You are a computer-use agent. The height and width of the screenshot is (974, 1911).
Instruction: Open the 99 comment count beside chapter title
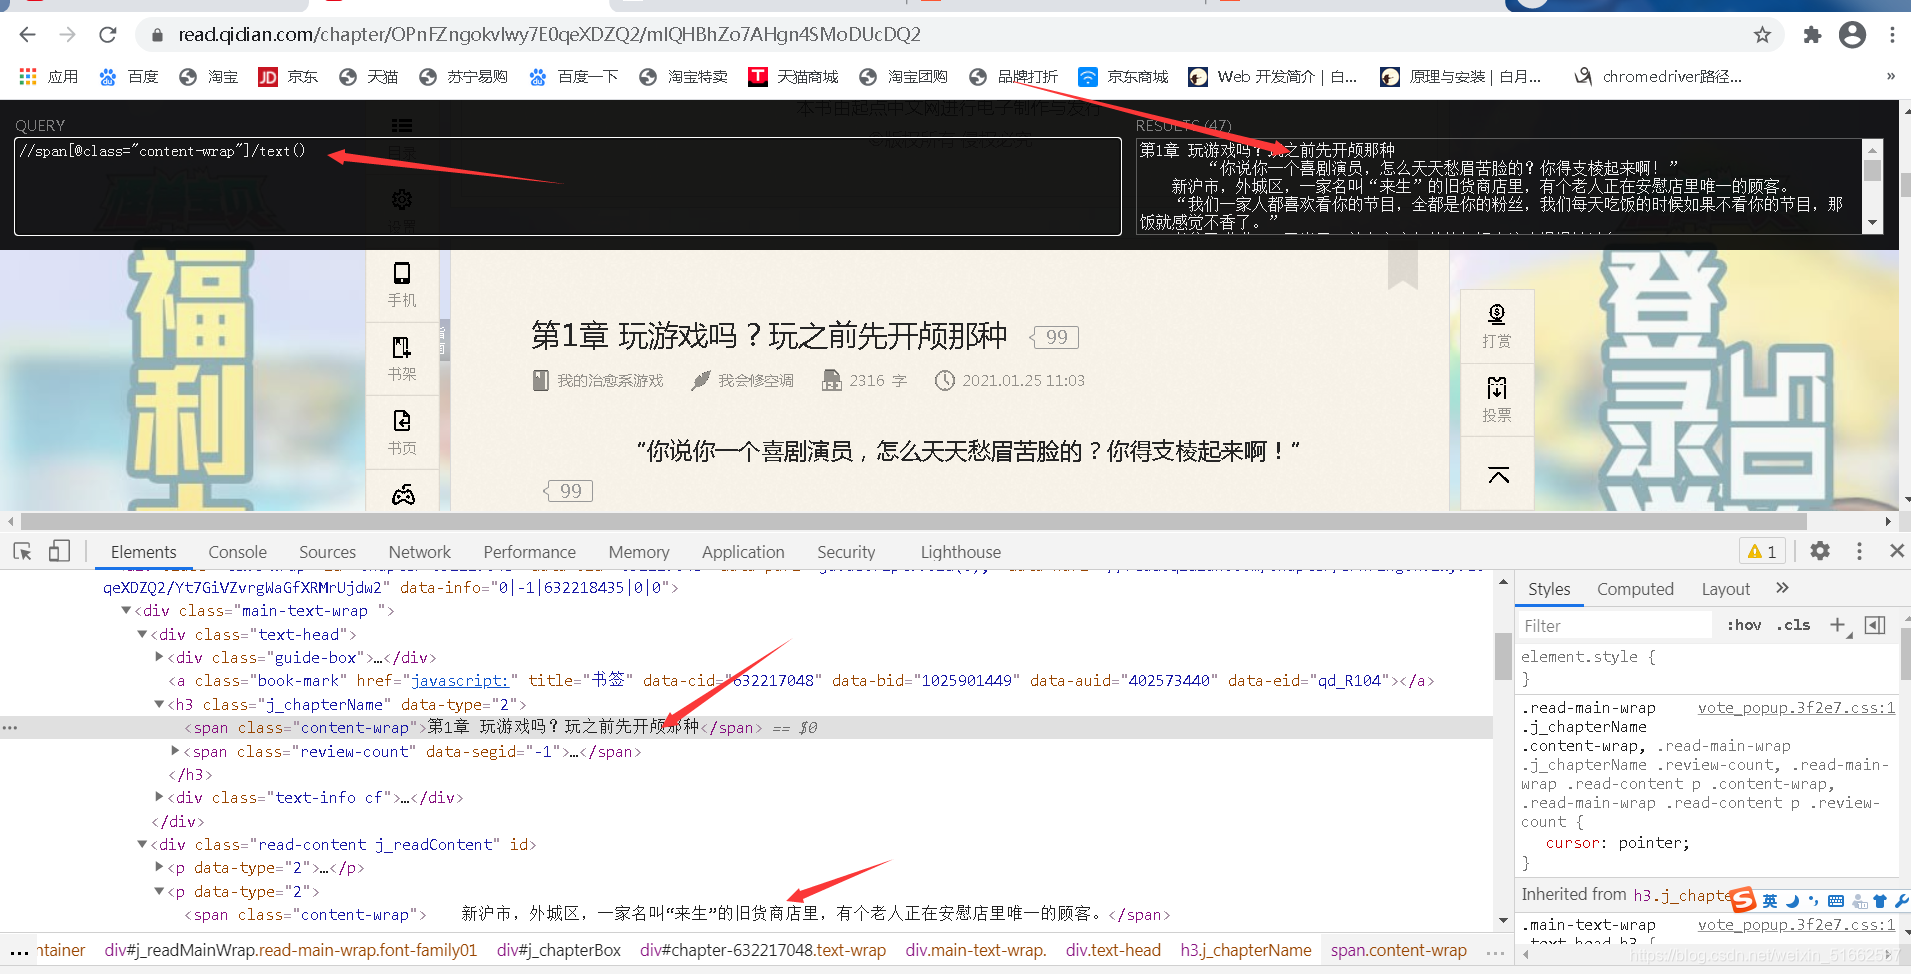coord(1055,337)
